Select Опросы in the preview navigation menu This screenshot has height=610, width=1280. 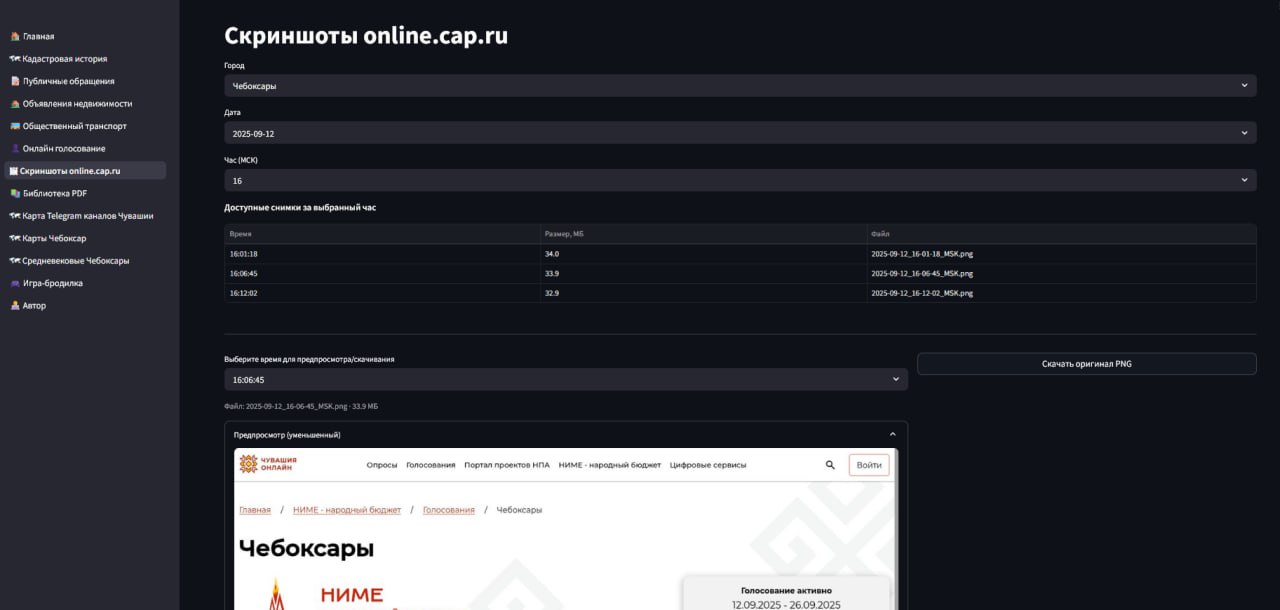(x=381, y=465)
